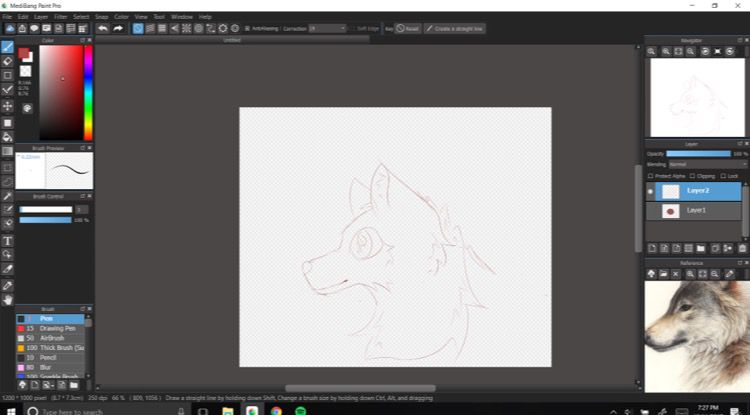Screen dimensions: 750x415
Task: Select the Text tool
Action: click(x=7, y=240)
